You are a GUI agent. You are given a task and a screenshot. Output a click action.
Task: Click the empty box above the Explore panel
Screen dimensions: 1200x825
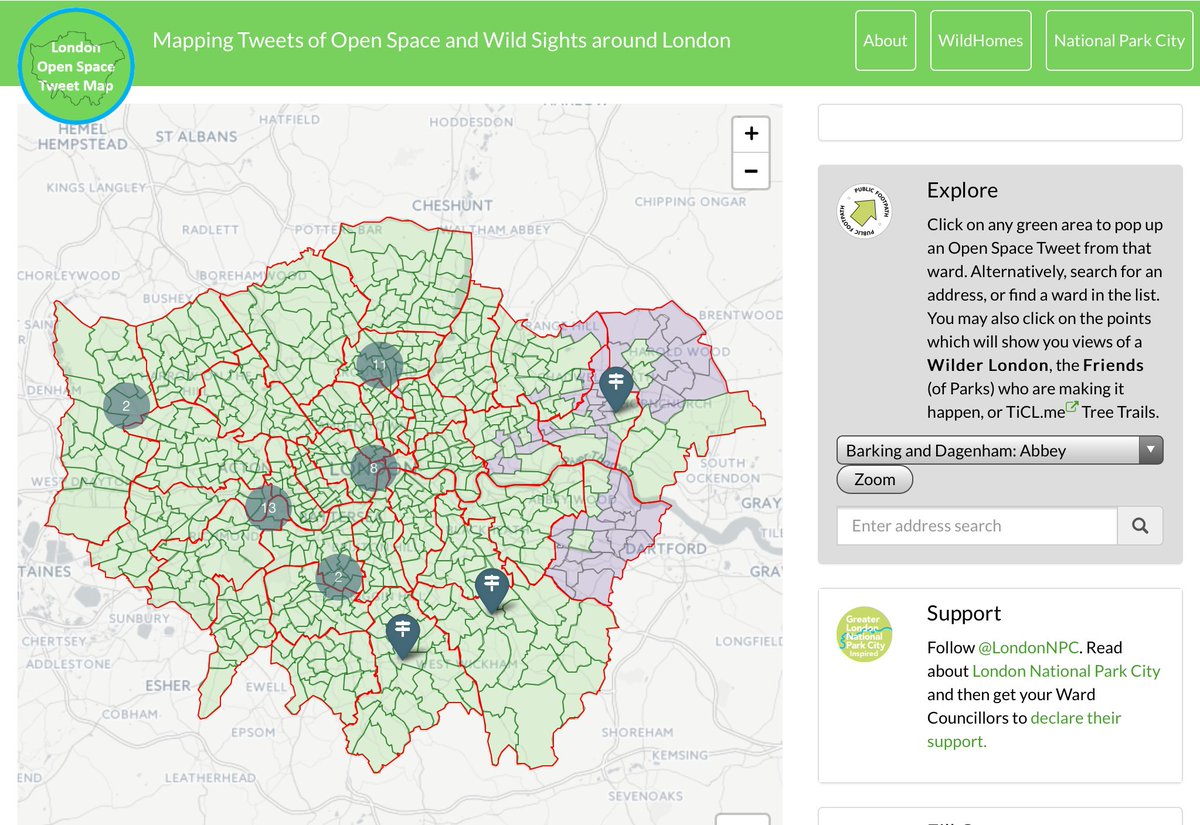pos(1000,123)
